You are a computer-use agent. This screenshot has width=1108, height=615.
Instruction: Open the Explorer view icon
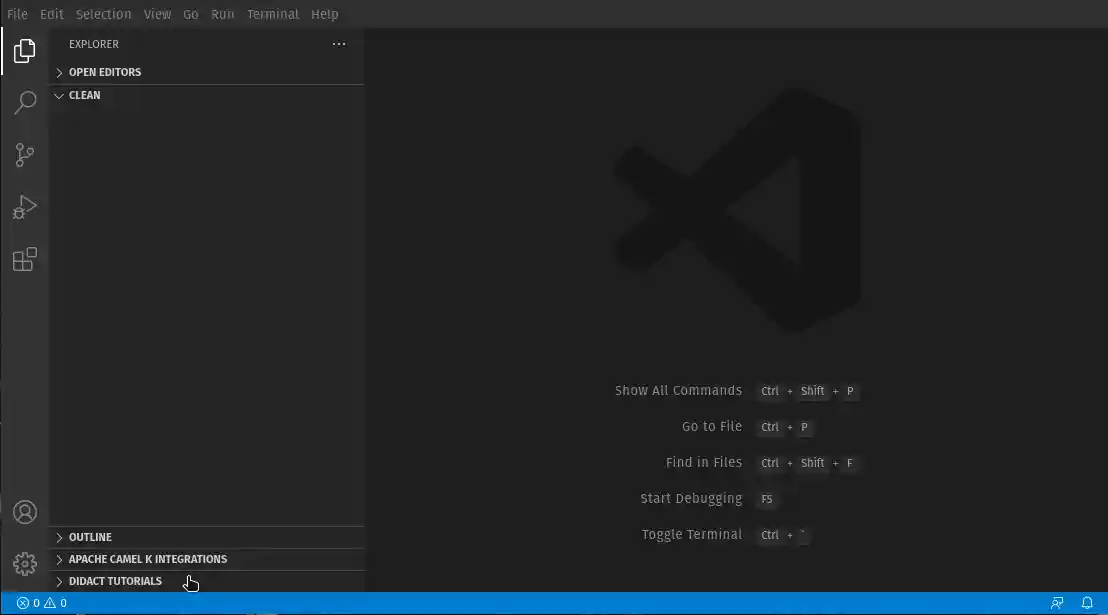(24, 51)
